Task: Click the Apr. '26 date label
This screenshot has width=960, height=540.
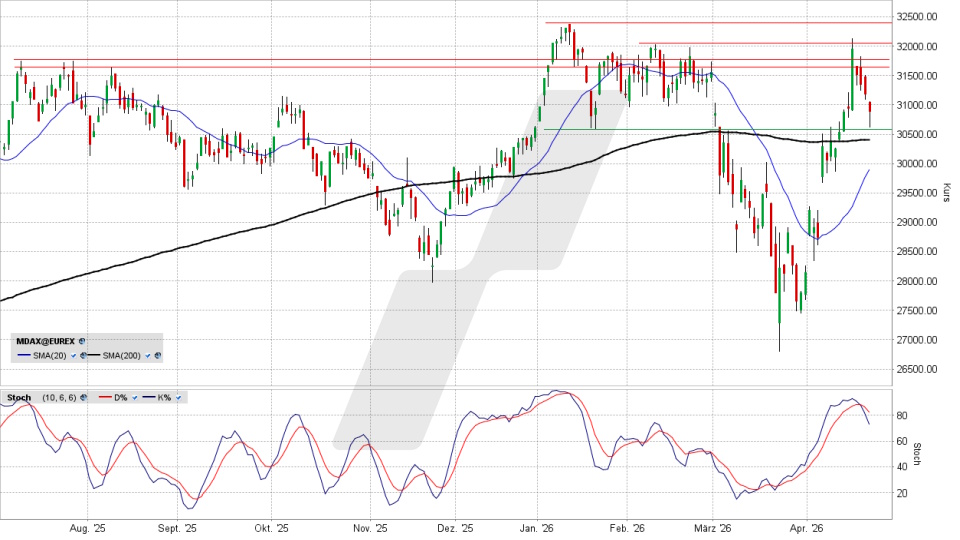Action: tap(807, 528)
